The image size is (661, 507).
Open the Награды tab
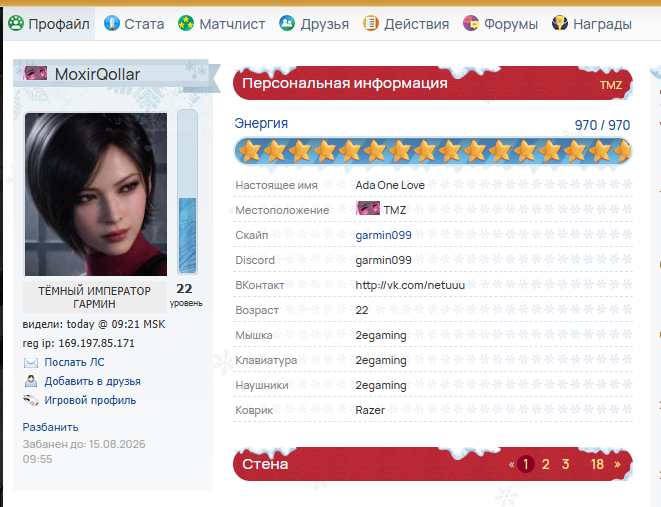point(592,24)
